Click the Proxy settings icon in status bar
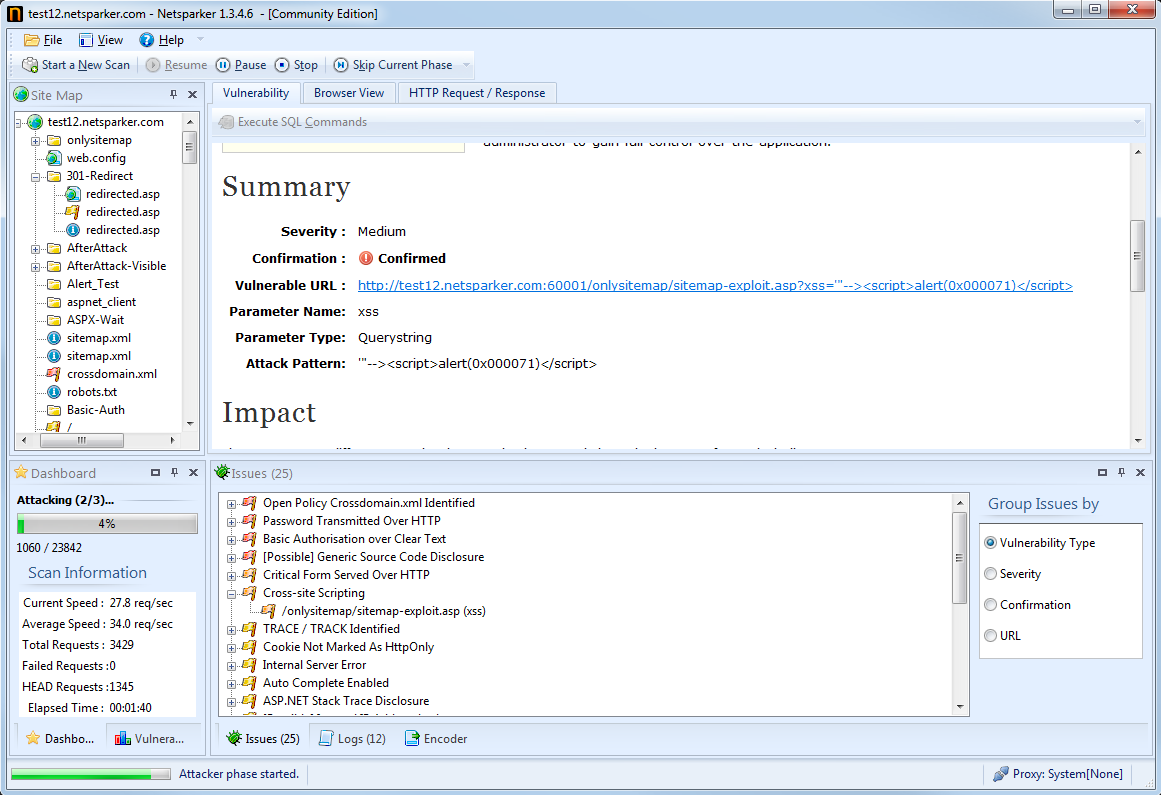Image resolution: width=1161 pixels, height=795 pixels. click(1000, 774)
